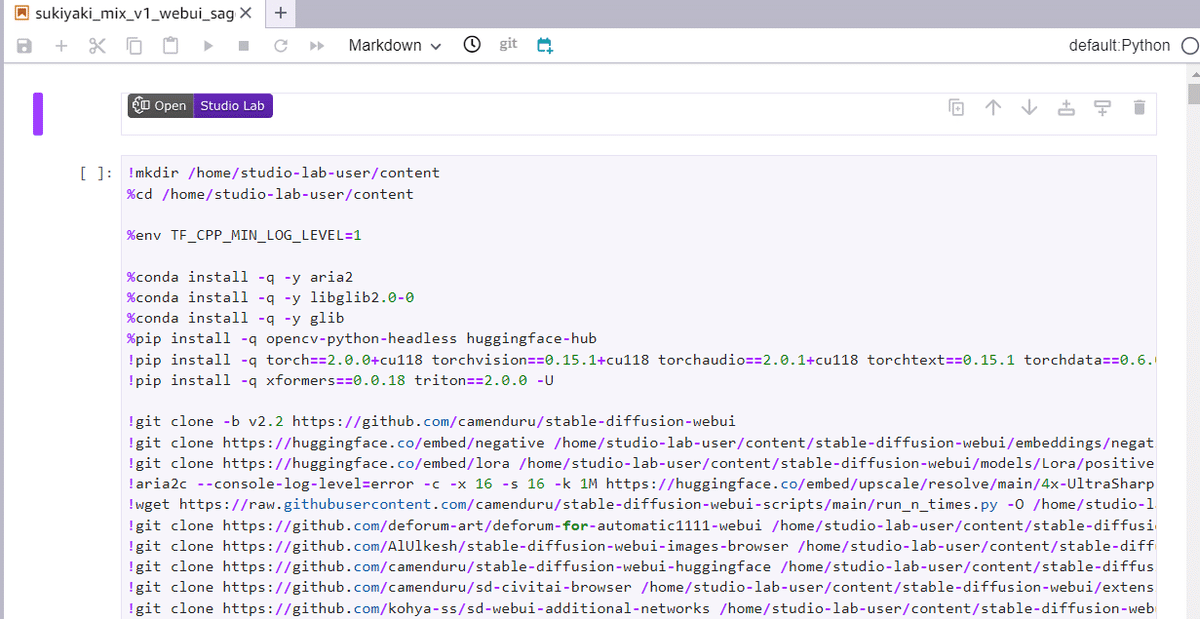This screenshot has width=1200, height=619.
Task: Click the line '!mkdir /home/studio-lab-user/content'
Action: coord(283,173)
